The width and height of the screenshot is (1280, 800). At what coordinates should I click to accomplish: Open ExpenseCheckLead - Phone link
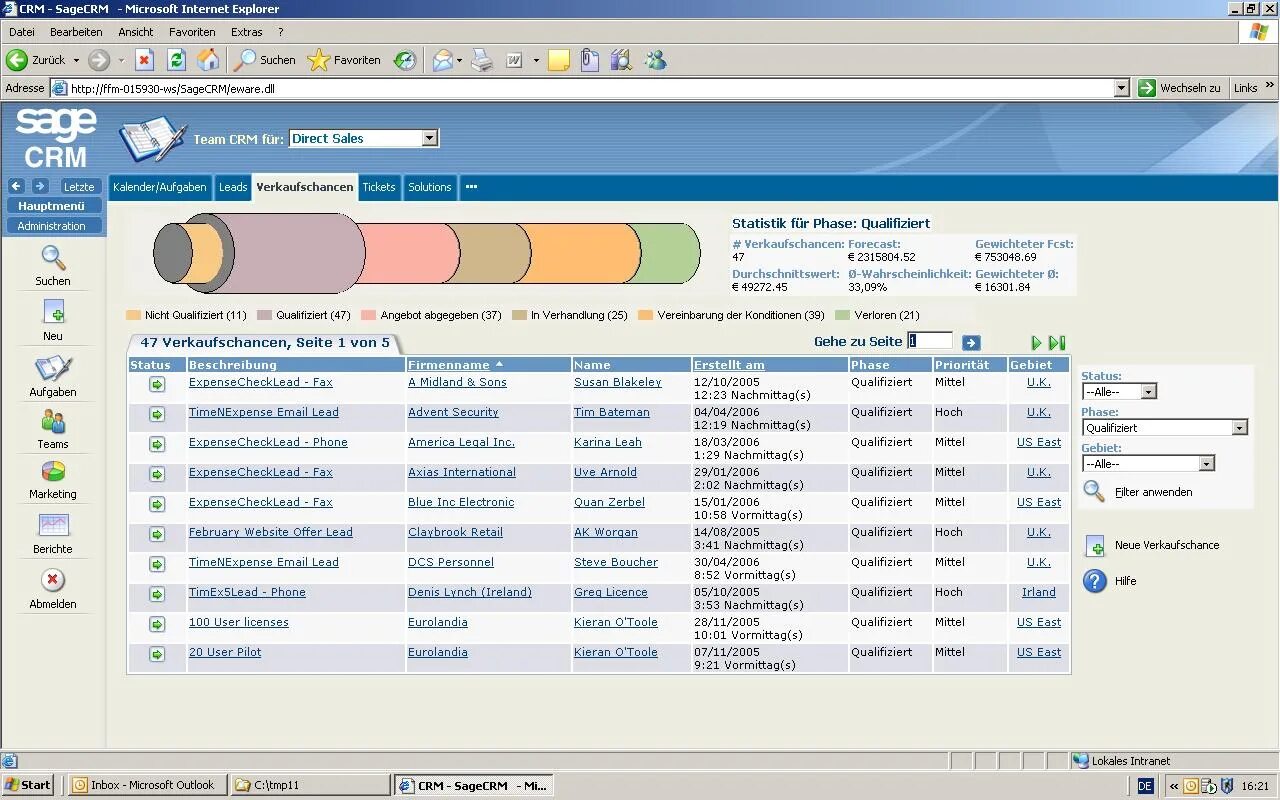[268, 442]
